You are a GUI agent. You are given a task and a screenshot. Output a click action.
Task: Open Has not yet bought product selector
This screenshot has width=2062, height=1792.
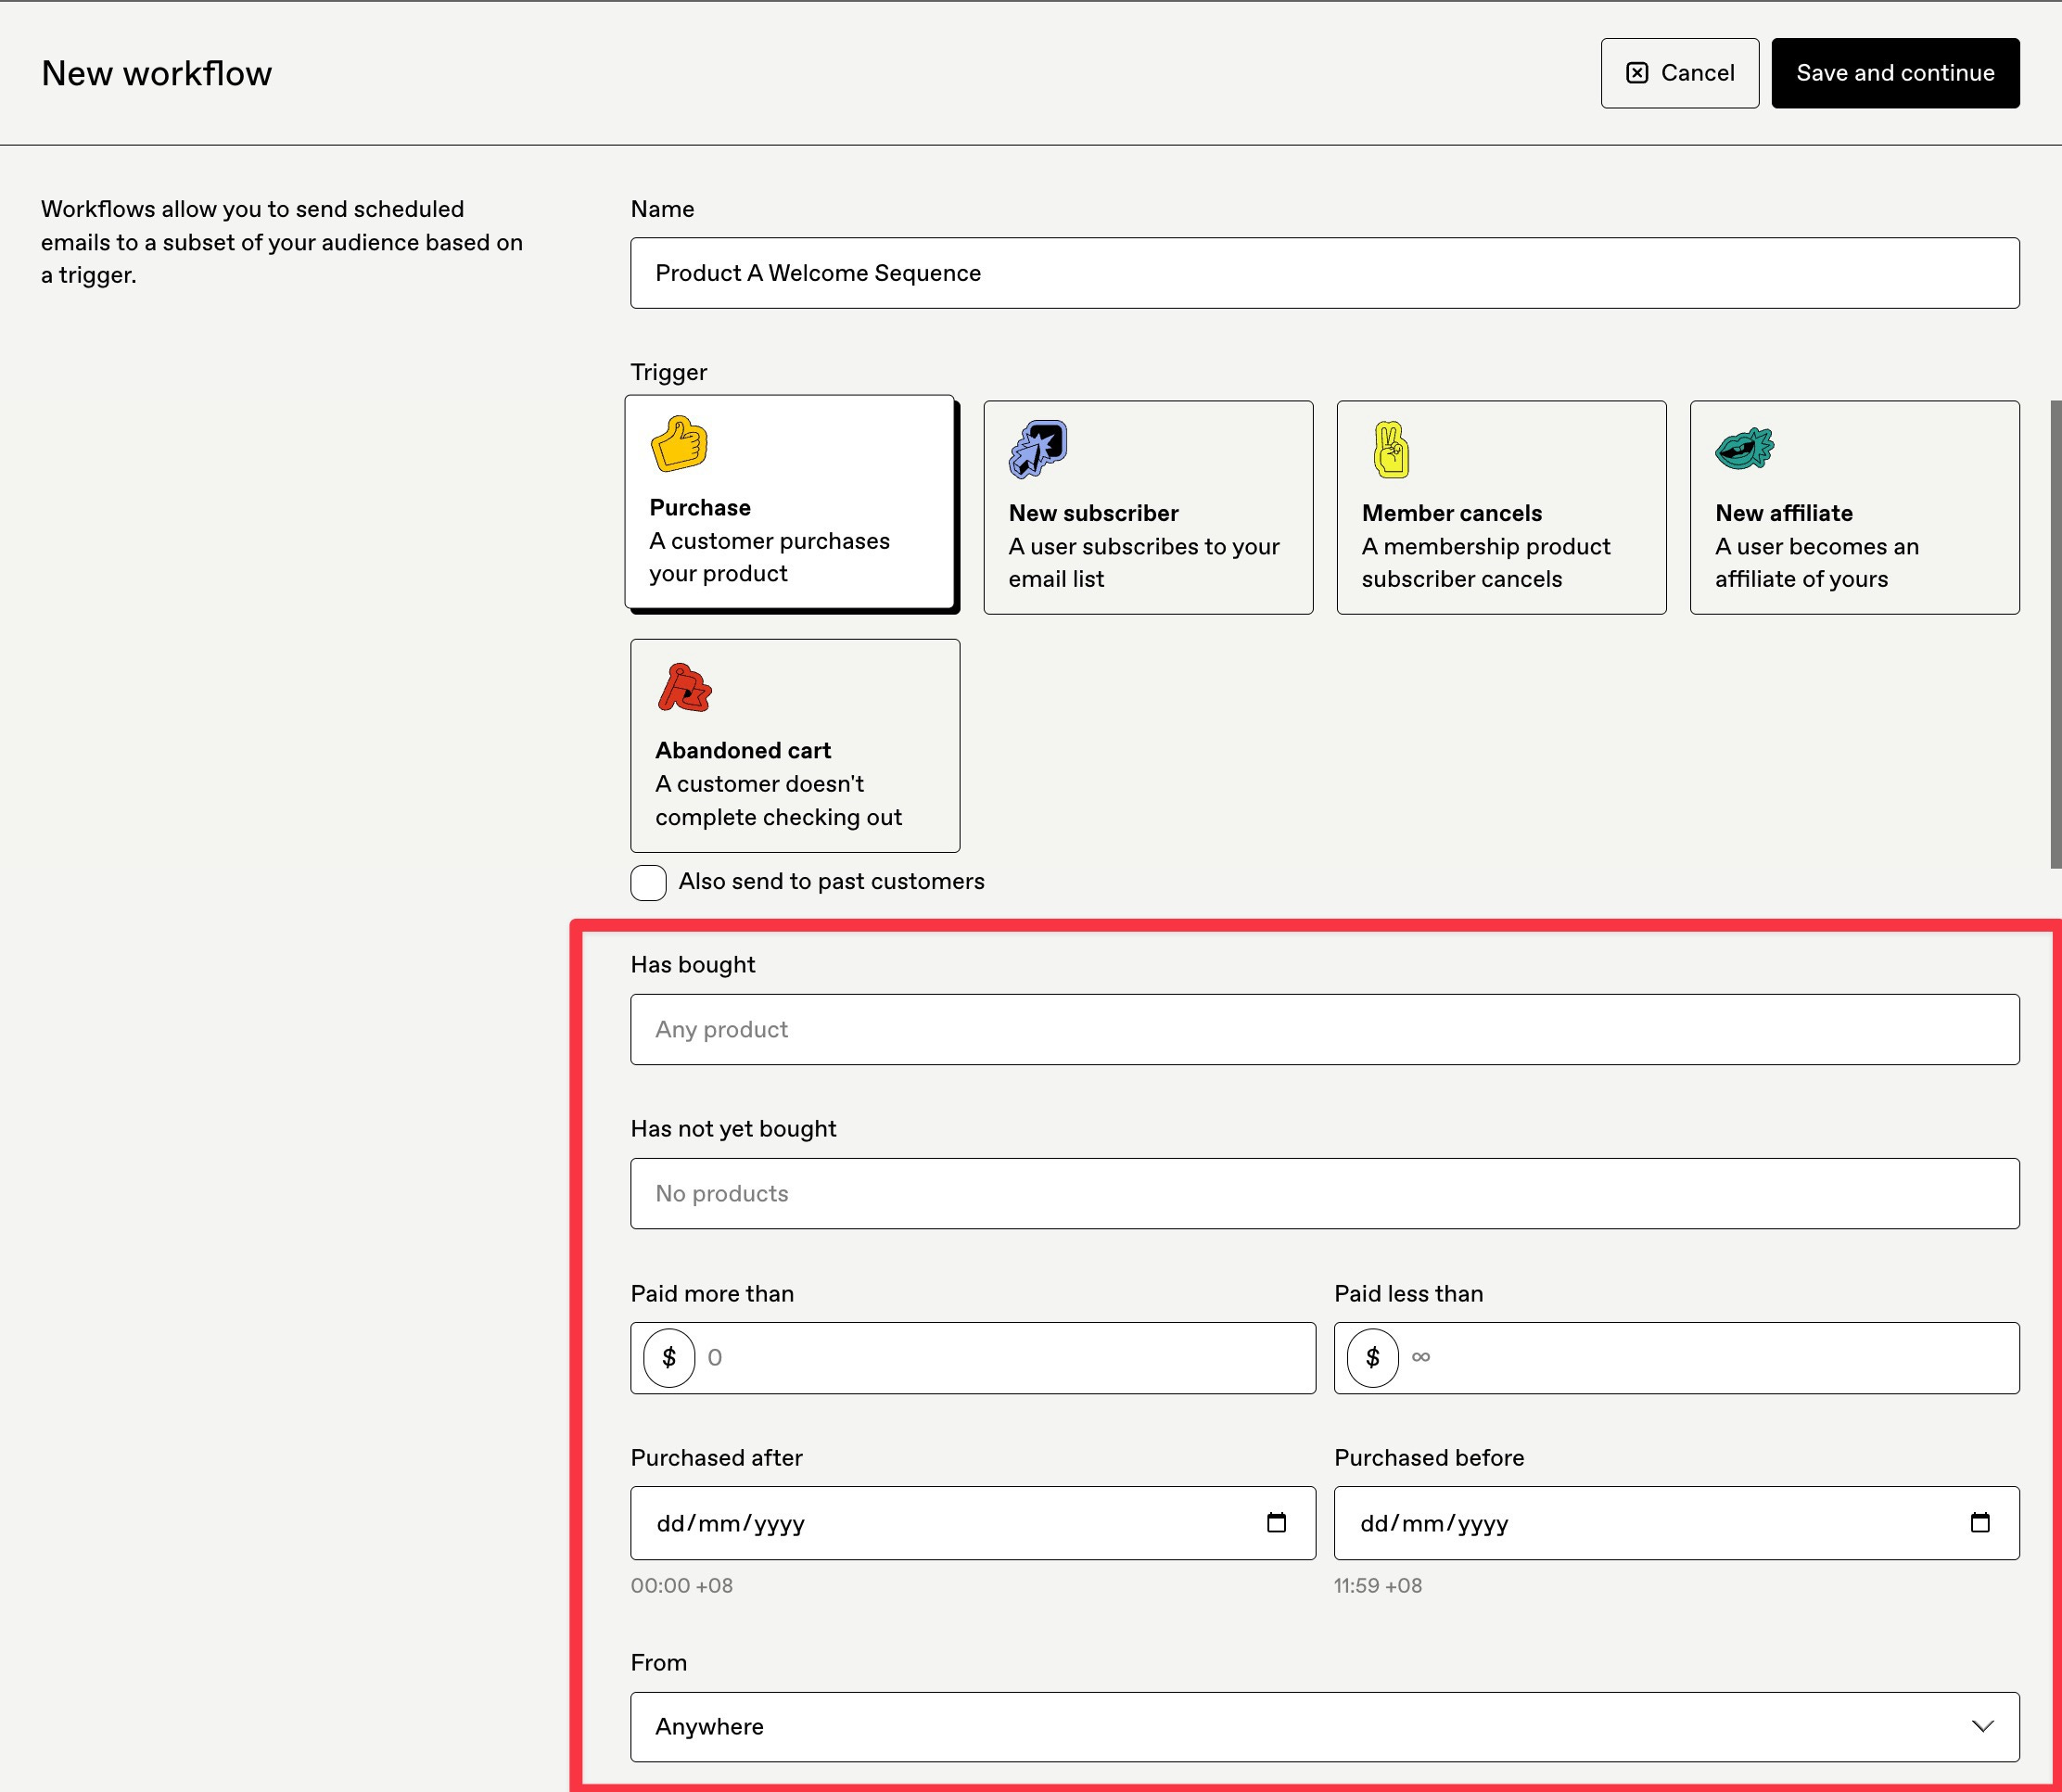[x=1324, y=1193]
